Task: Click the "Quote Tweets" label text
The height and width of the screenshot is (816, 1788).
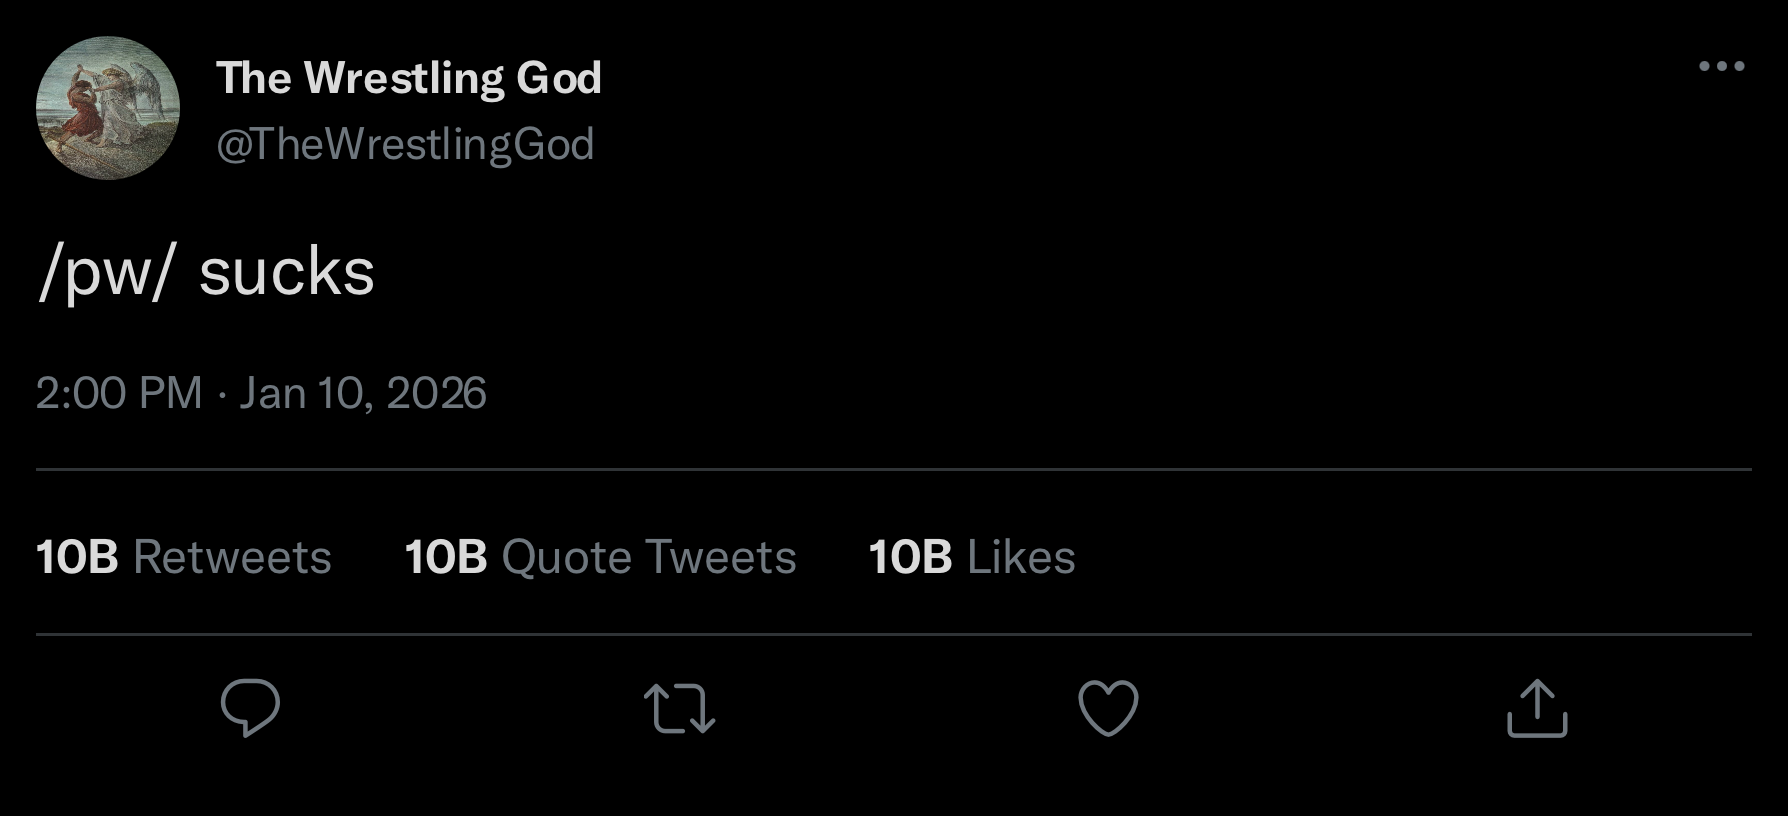Action: 649,557
